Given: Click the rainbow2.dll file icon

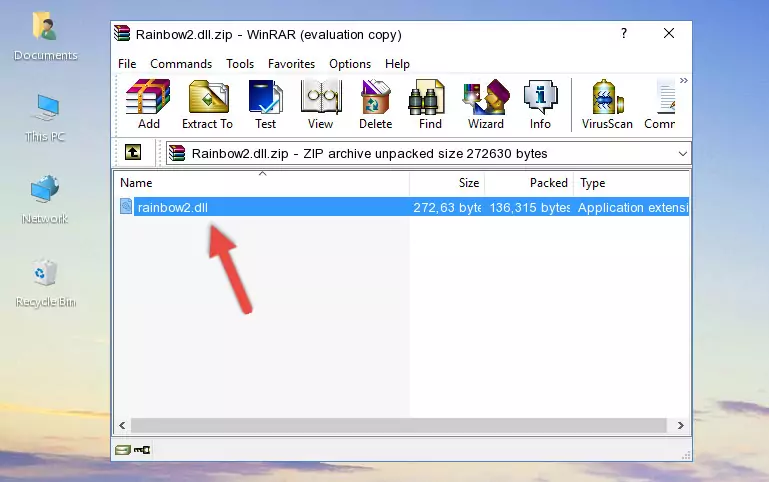Looking at the screenshot, I should pos(126,206).
